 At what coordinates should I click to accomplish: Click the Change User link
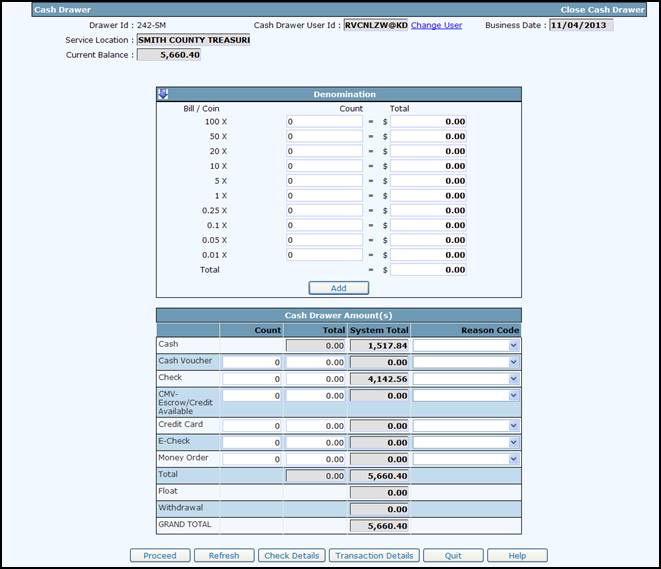pyautogui.click(x=438, y=25)
